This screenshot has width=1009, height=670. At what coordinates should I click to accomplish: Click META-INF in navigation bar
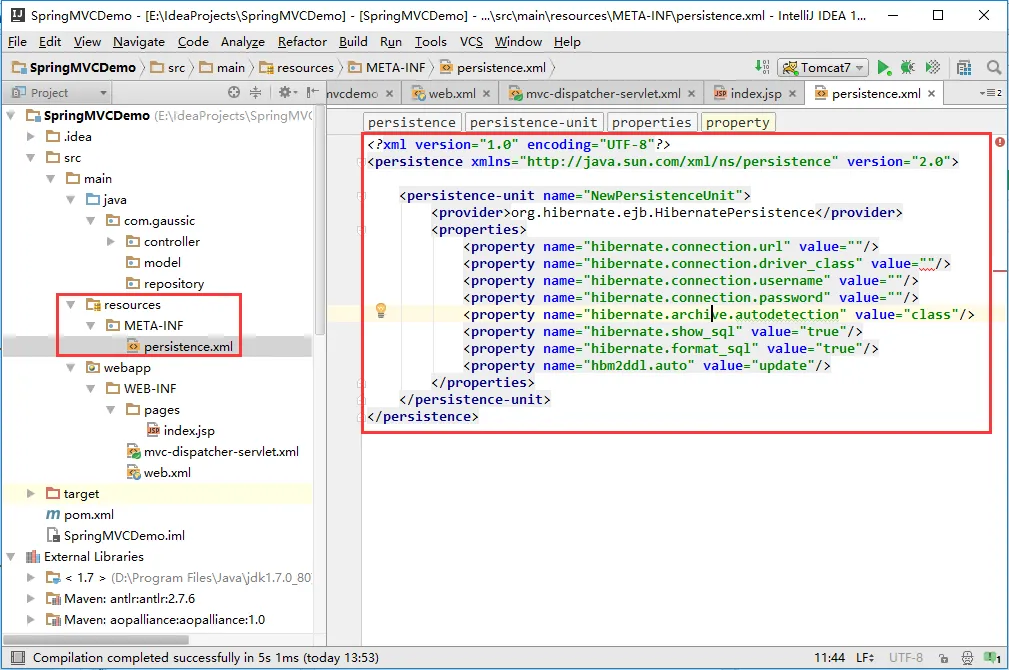click(x=387, y=68)
